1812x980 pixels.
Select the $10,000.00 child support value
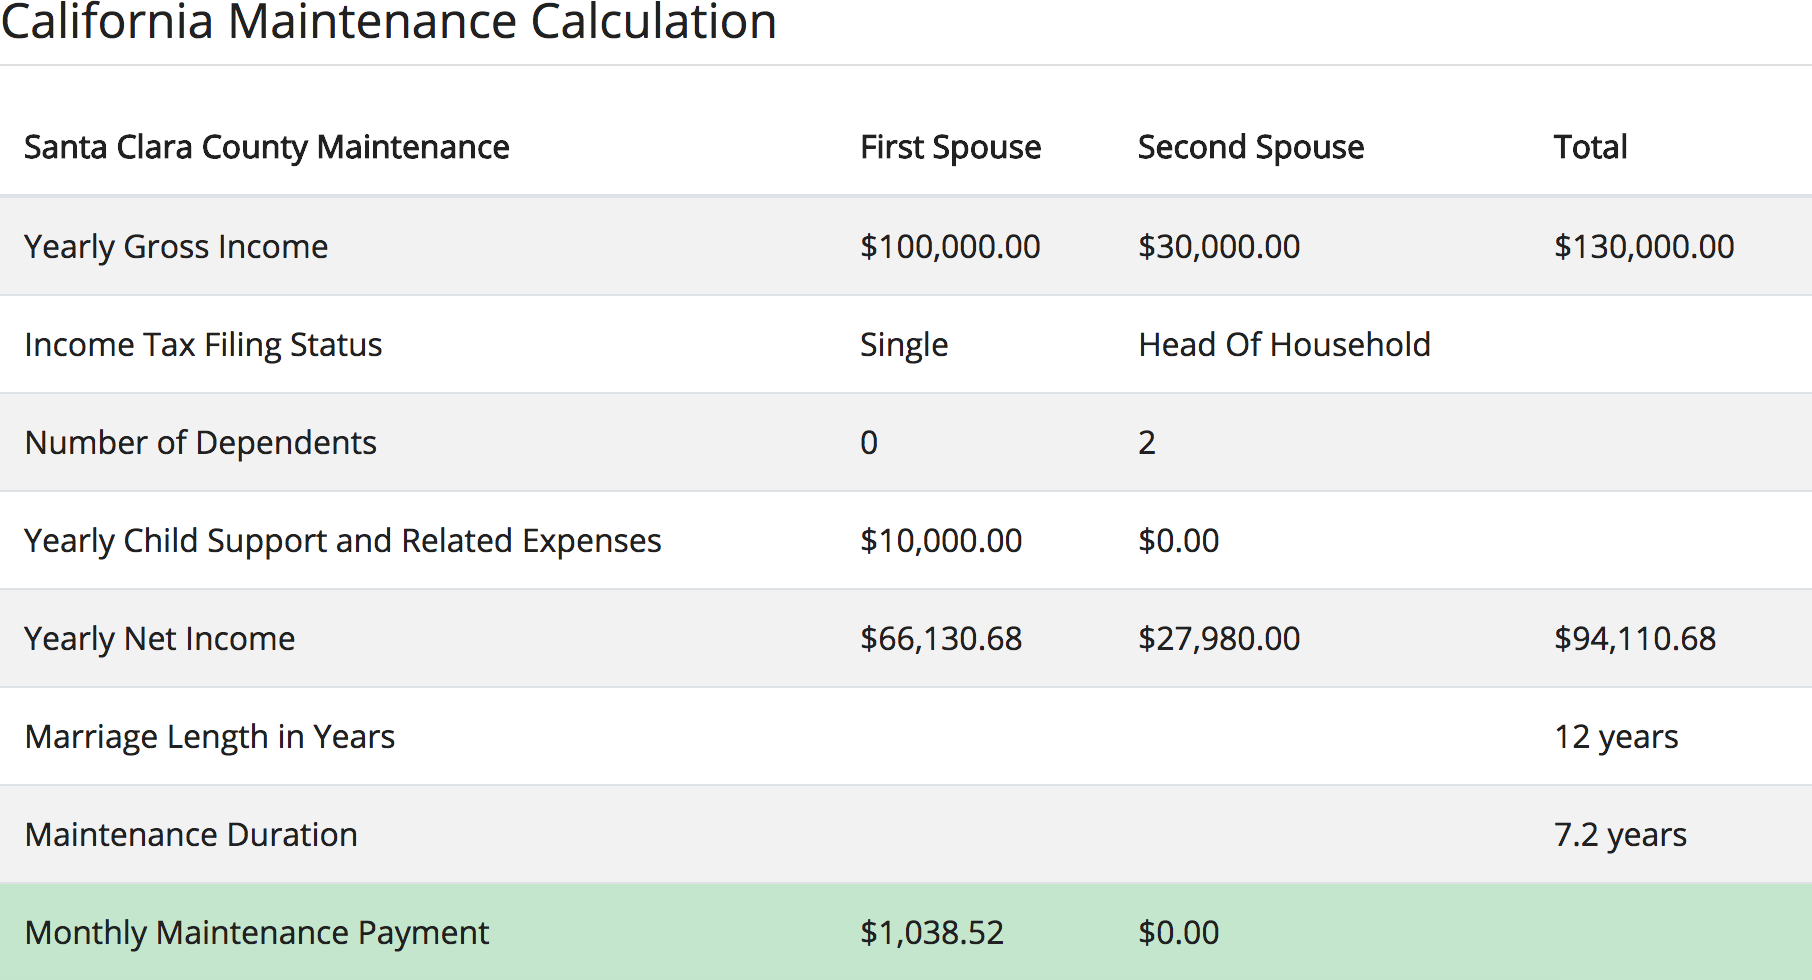point(940,540)
